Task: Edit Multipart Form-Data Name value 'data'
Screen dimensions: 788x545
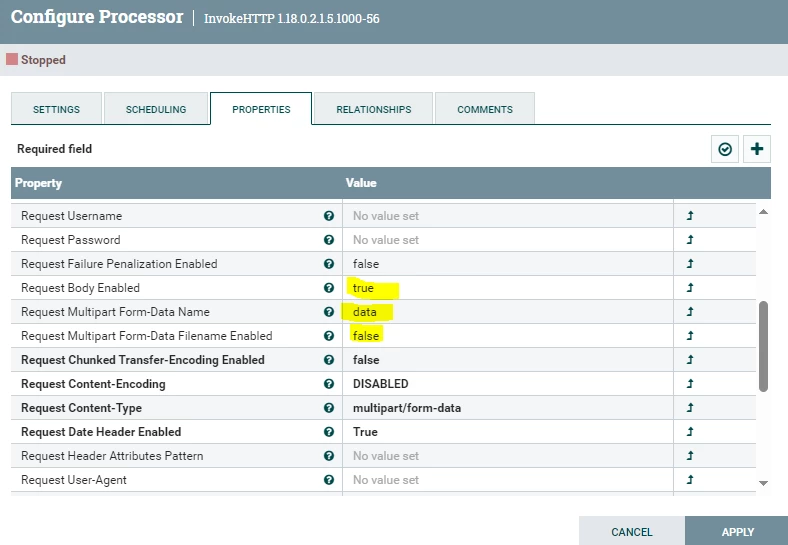Action: pyautogui.click(x=508, y=312)
